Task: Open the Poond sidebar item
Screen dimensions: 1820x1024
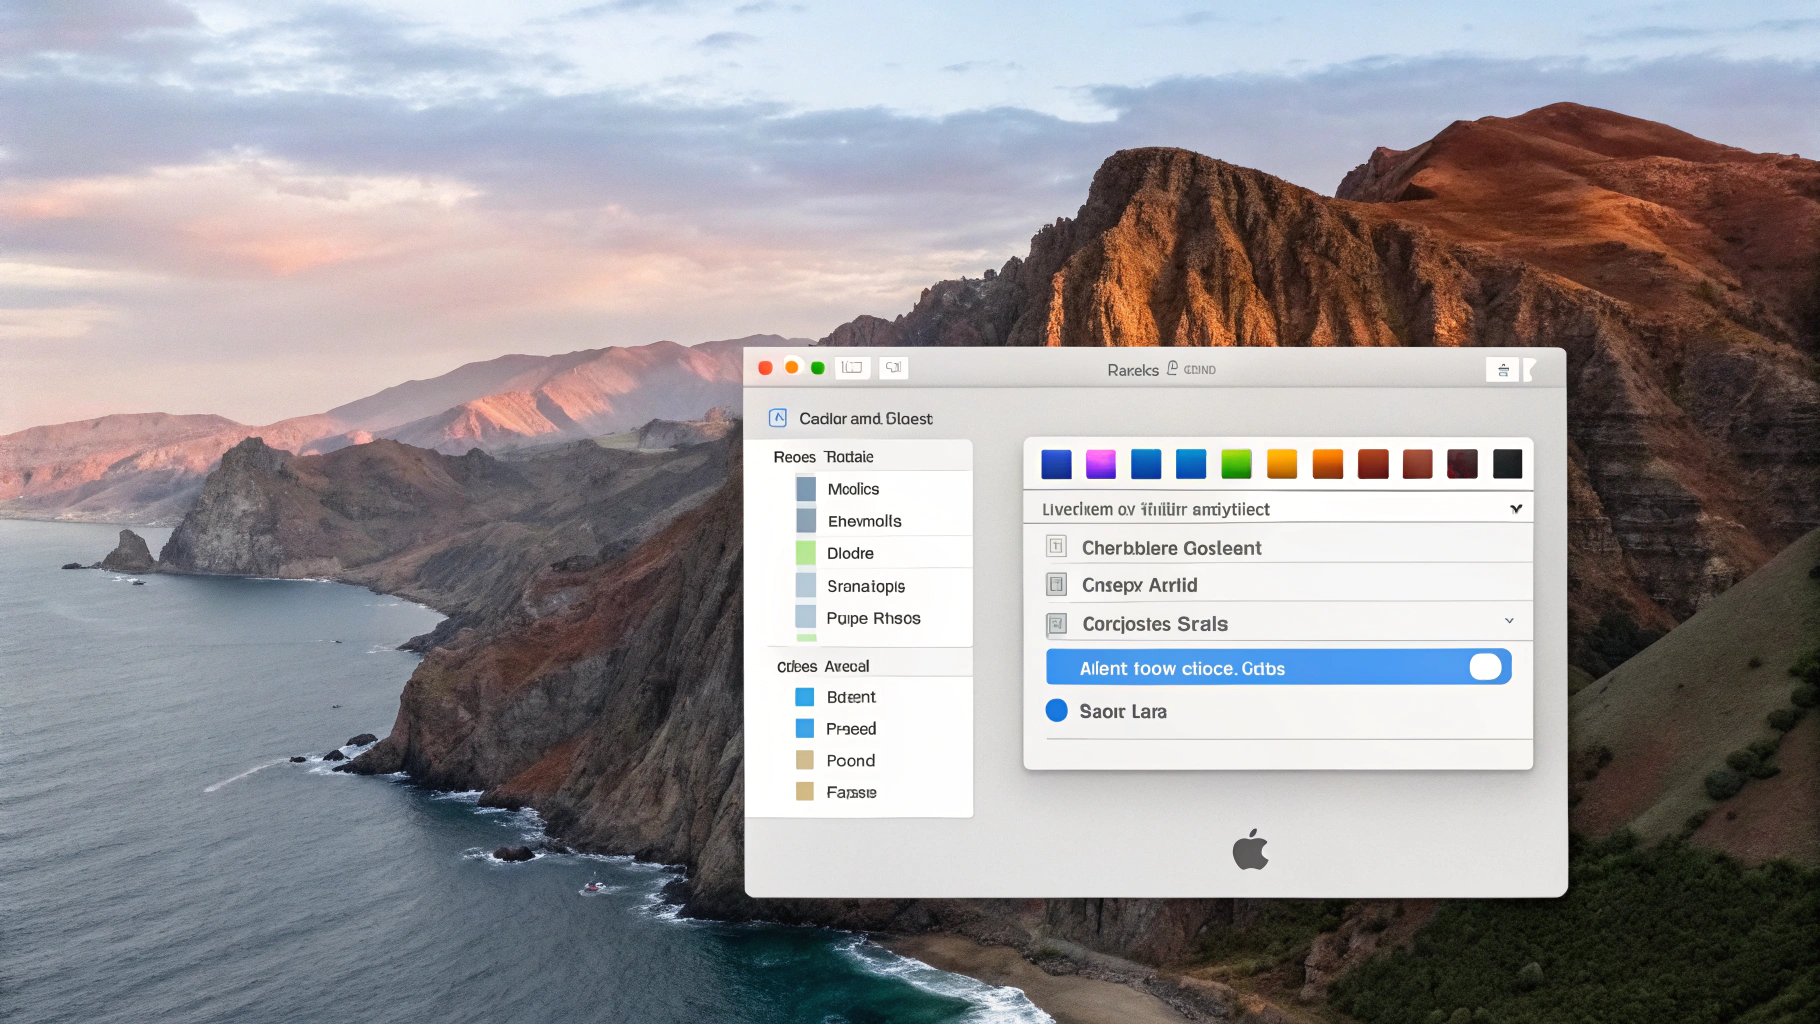Action: [x=850, y=761]
